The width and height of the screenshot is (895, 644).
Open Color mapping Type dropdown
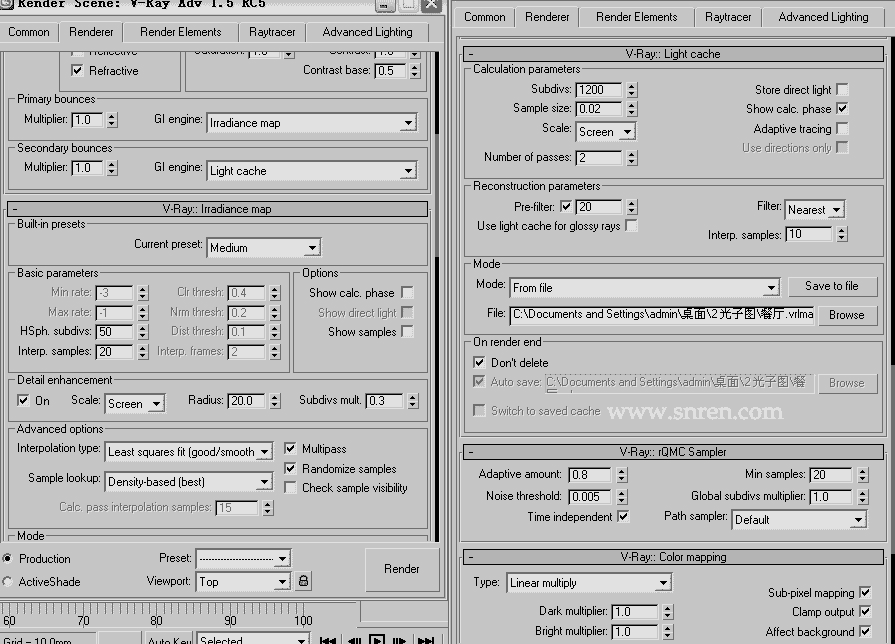[x=589, y=583]
